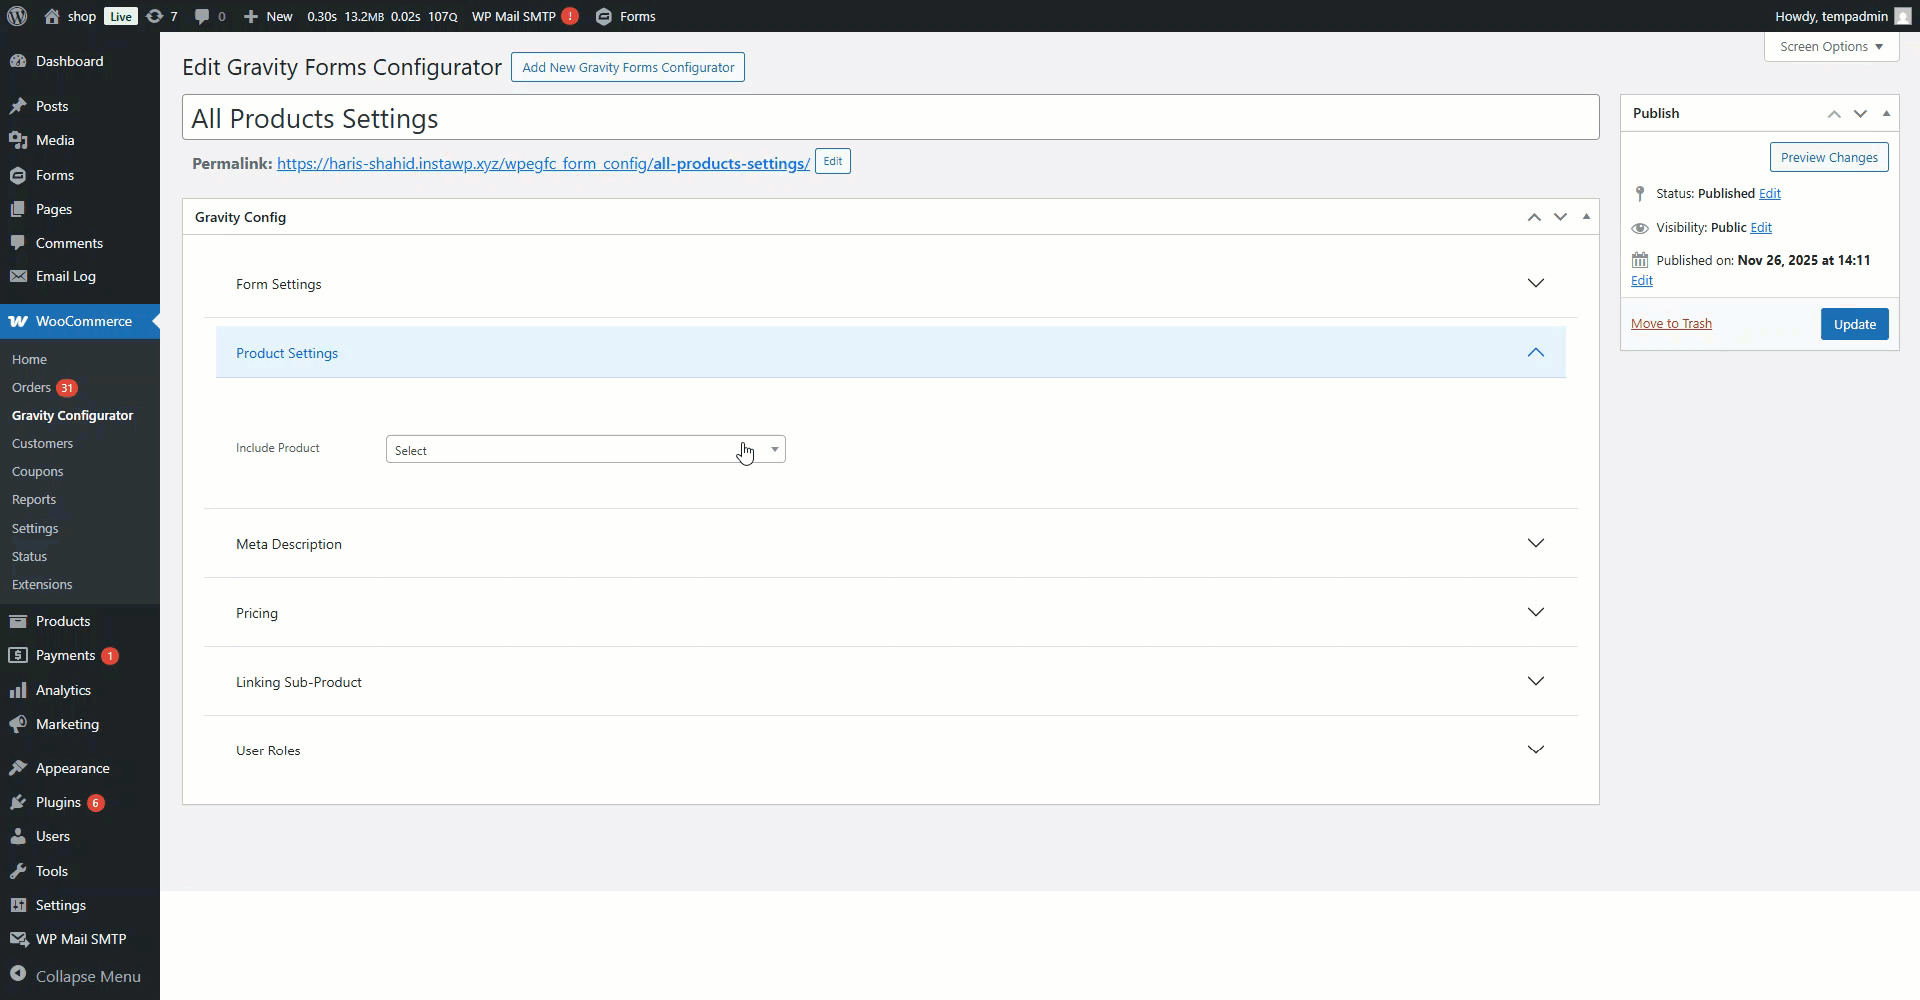Click the Tools wrench icon

click(x=18, y=871)
